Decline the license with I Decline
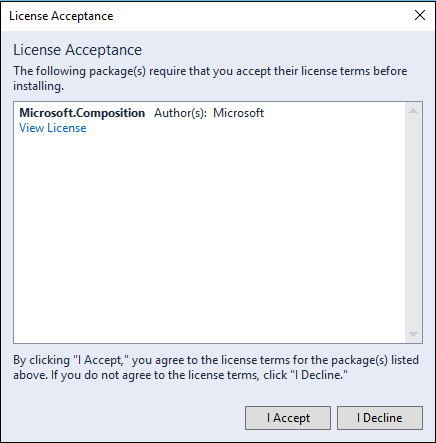436x443 pixels. pos(380,418)
